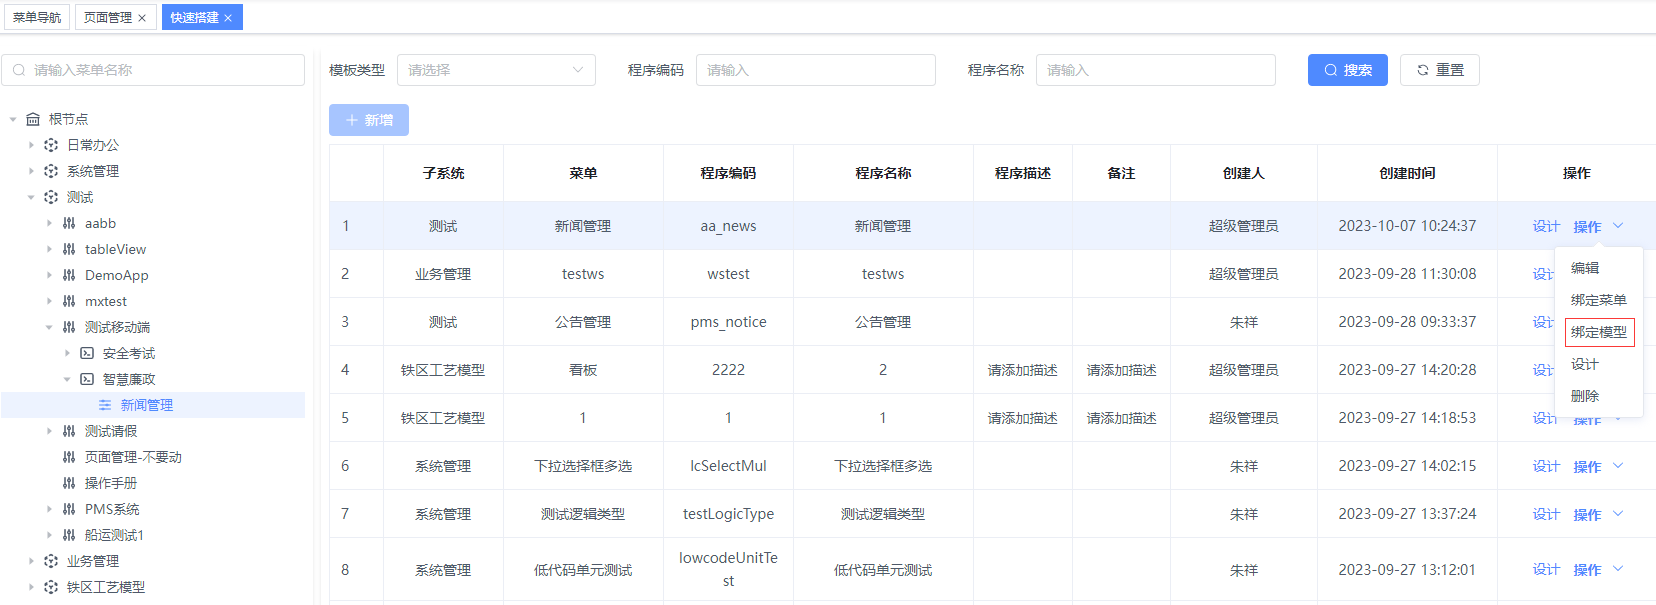Focus the 请输入菜单名称 search field
1656x605 pixels.
point(153,70)
